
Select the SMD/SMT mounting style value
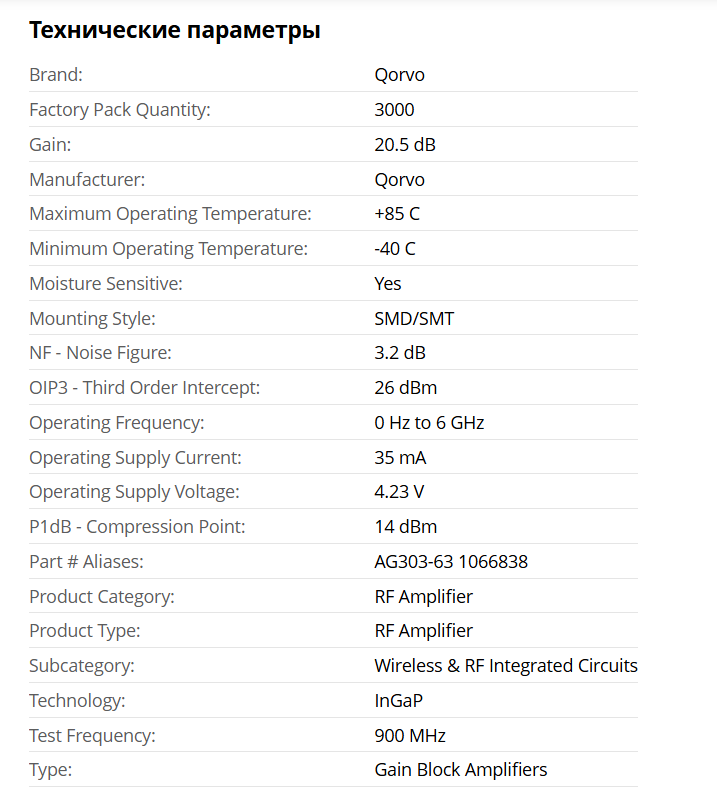coord(414,319)
